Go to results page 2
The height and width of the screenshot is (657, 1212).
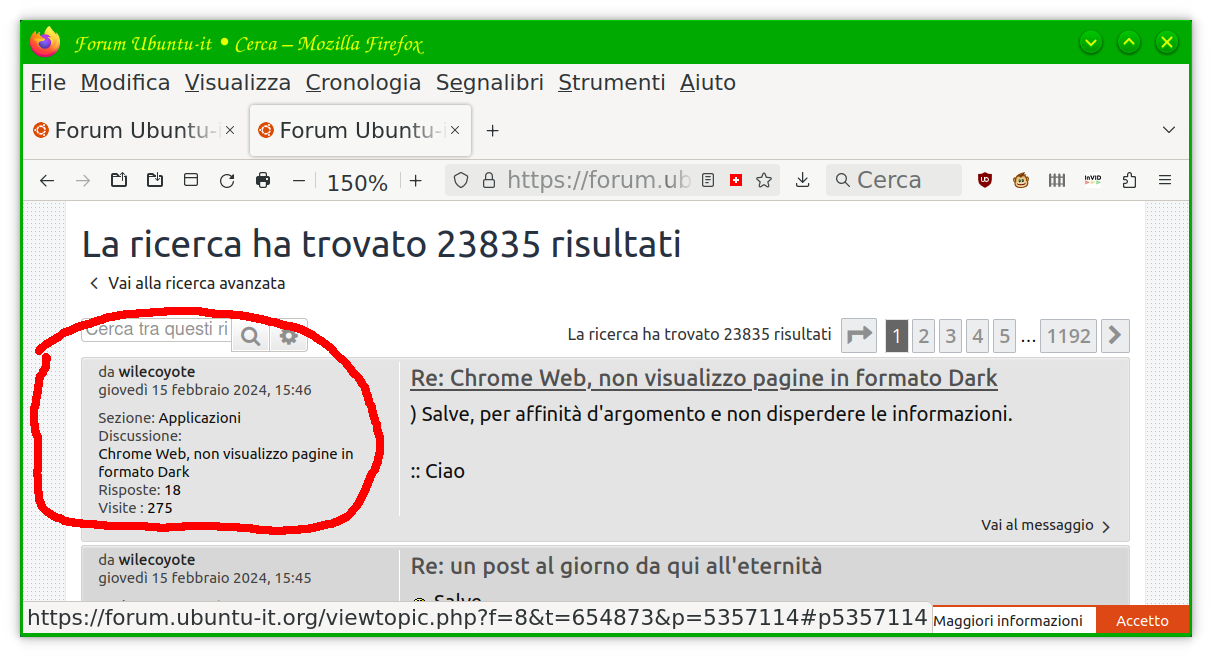pyautogui.click(x=924, y=336)
